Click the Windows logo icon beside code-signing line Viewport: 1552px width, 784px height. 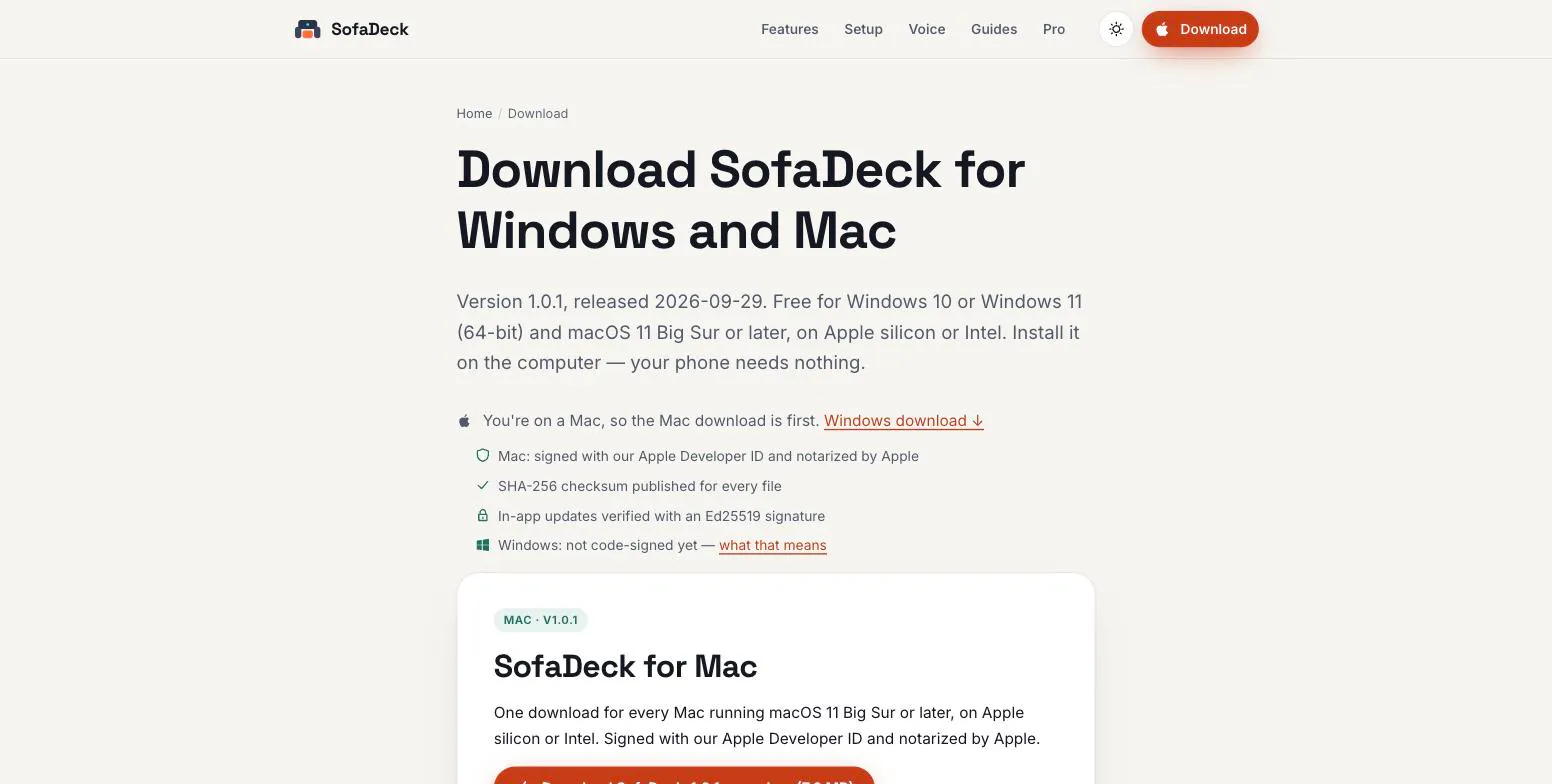[482, 545]
